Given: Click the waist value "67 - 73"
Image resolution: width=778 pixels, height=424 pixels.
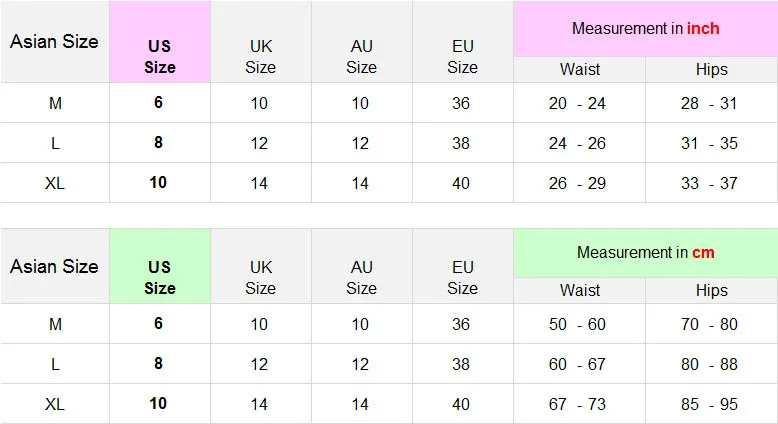Looking at the screenshot, I should pyautogui.click(x=578, y=404).
